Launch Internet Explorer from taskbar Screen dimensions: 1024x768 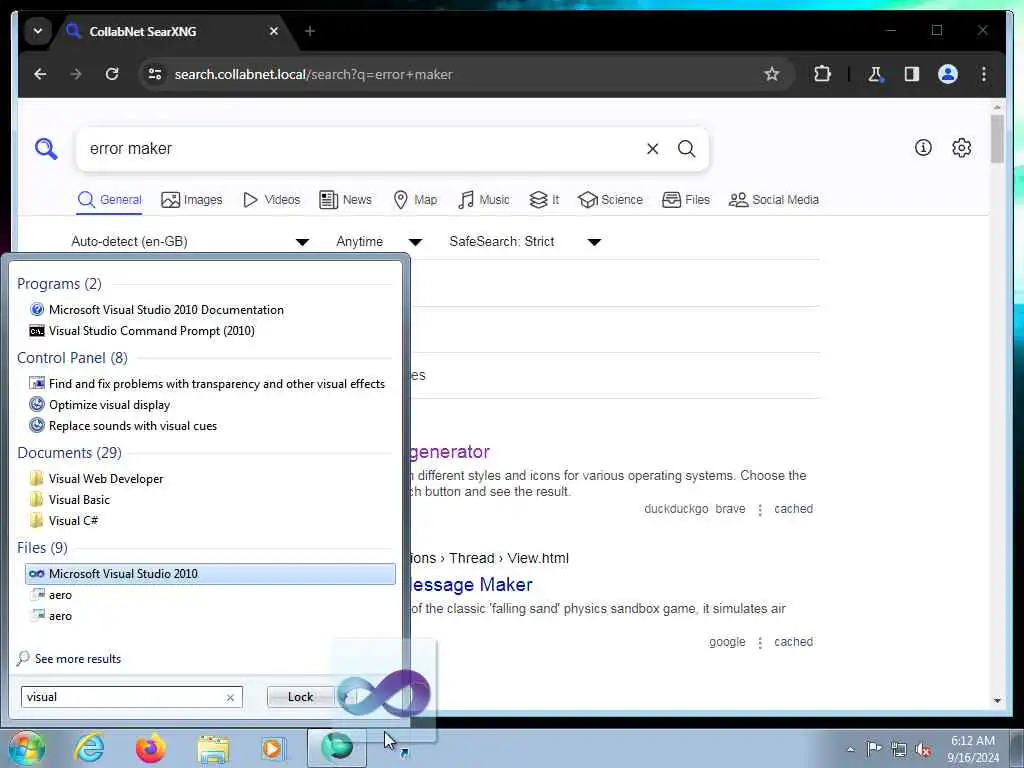tap(89, 748)
